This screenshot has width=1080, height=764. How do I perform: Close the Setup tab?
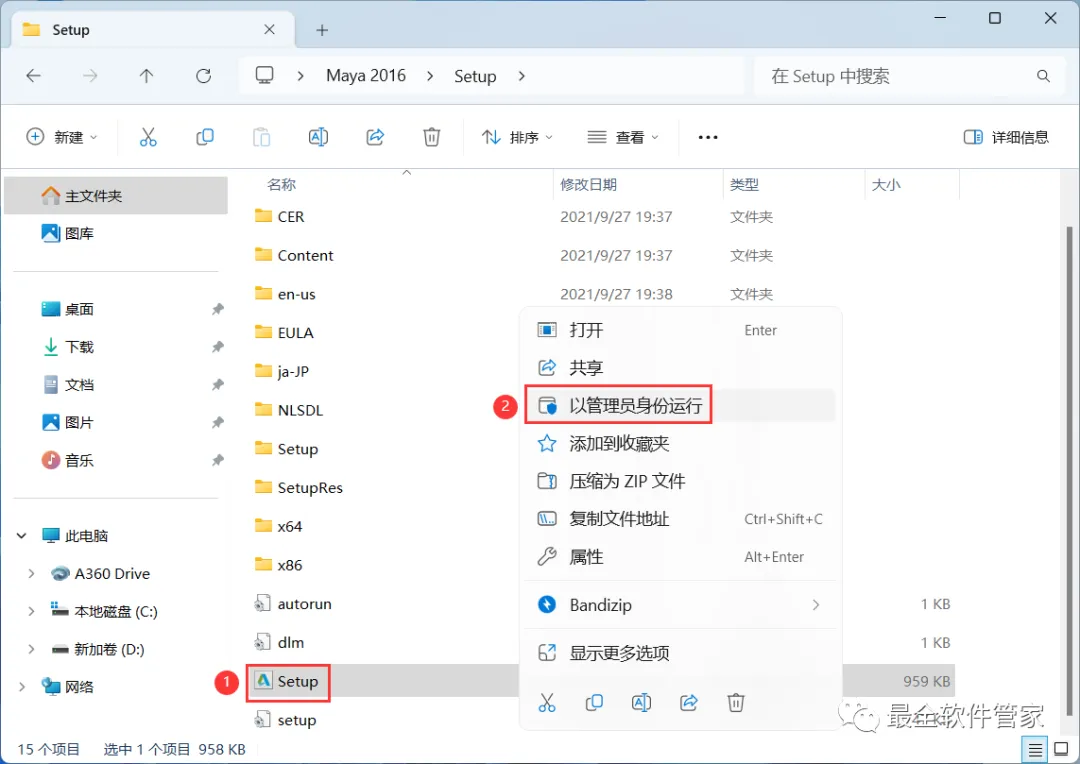coord(269,29)
